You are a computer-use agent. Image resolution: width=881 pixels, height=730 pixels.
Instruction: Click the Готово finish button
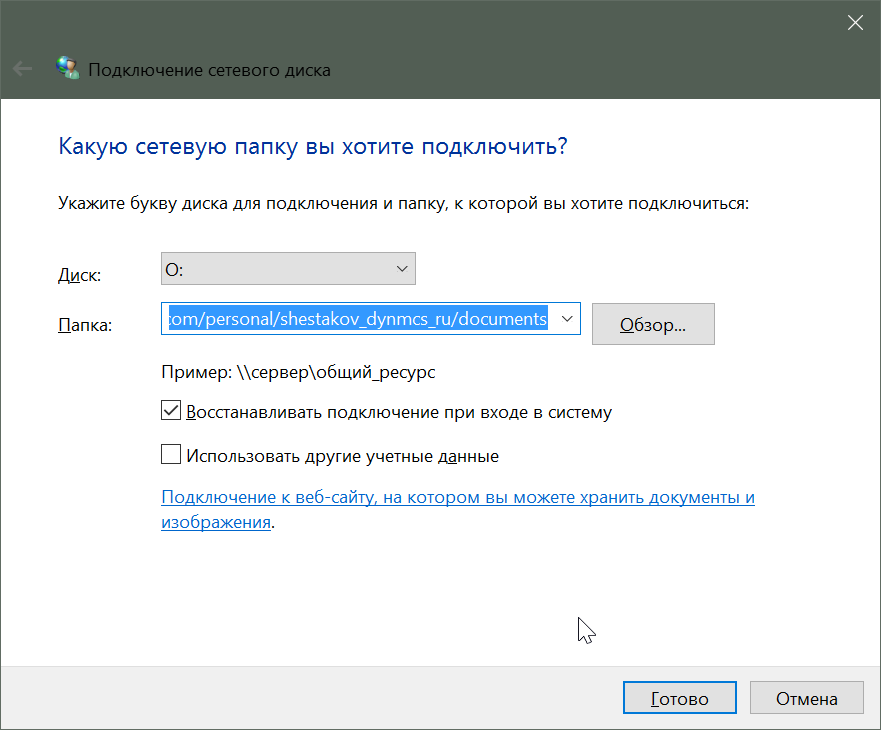[x=680, y=698]
